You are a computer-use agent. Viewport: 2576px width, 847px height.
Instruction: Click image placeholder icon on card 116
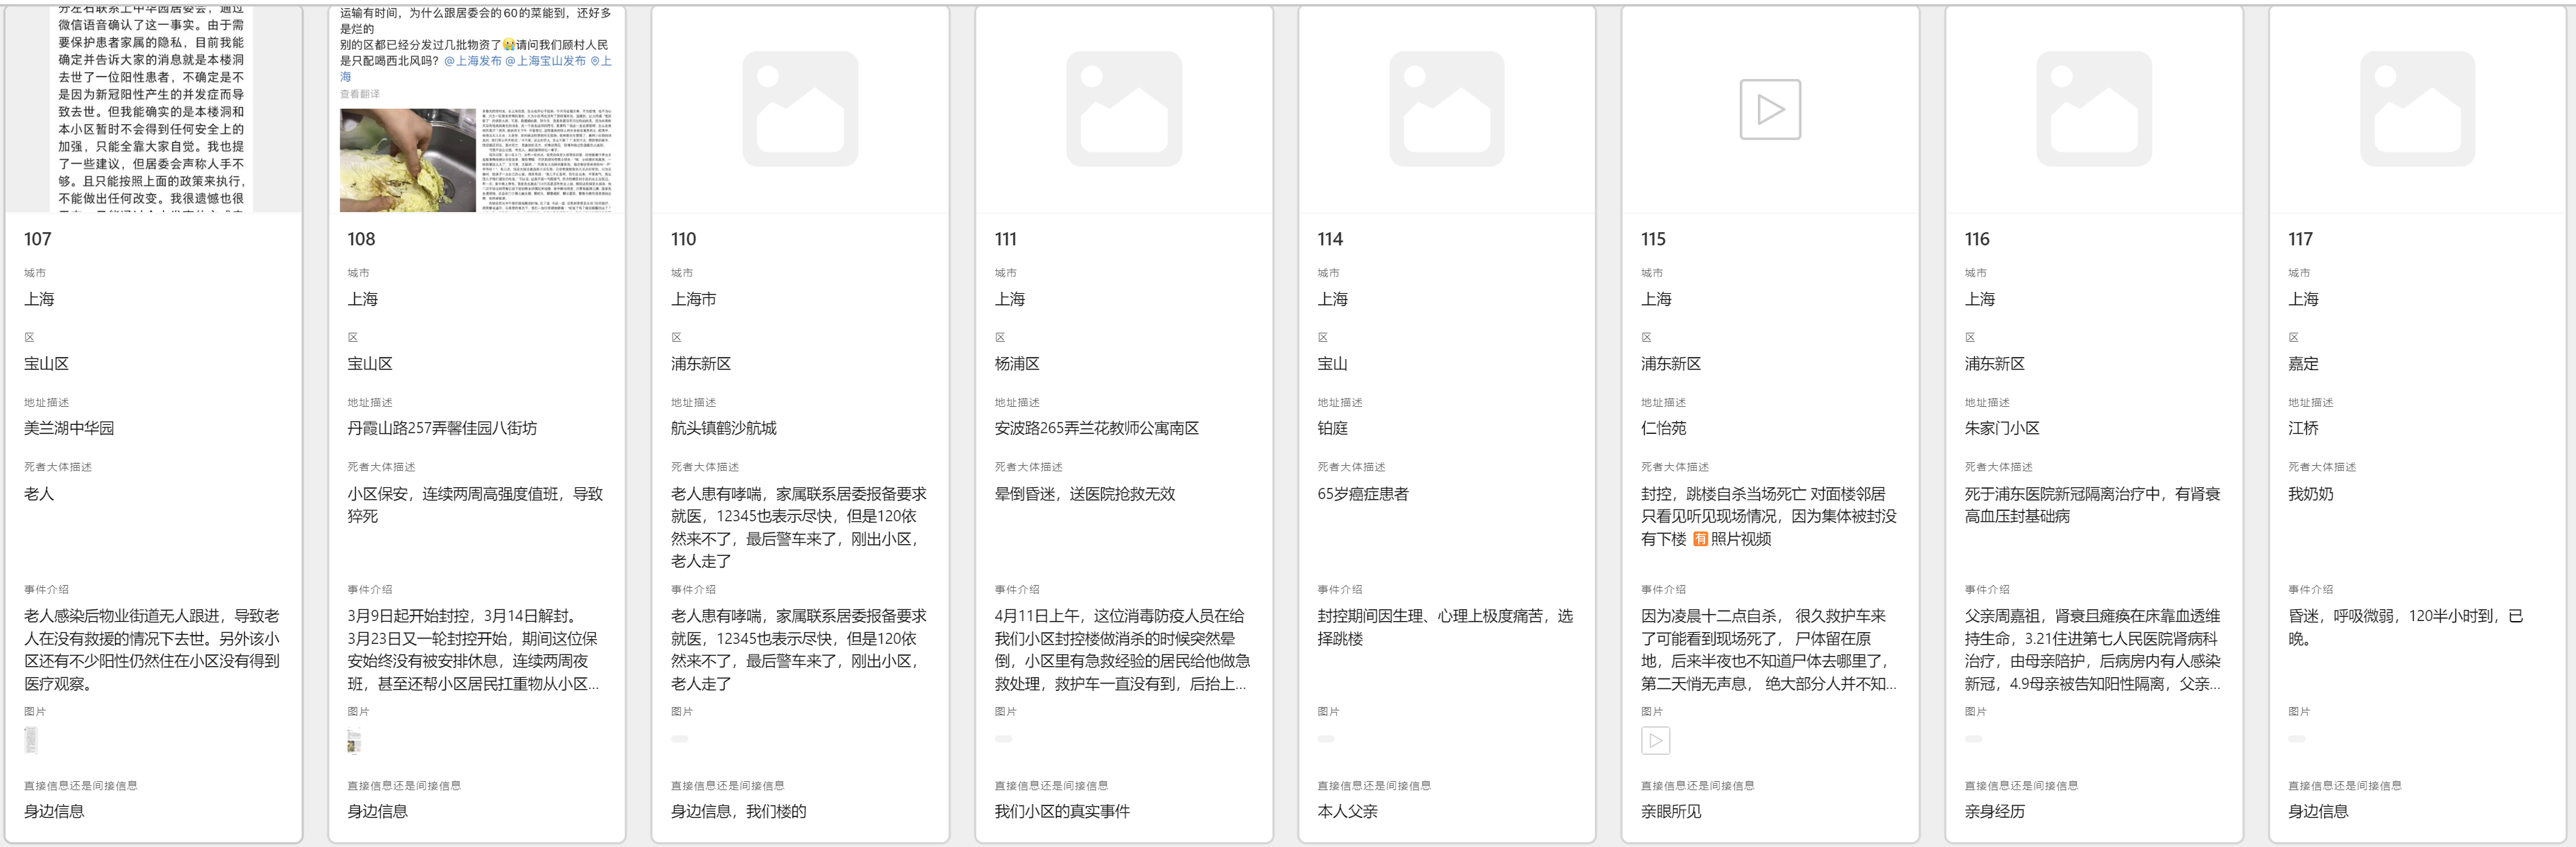point(2094,109)
